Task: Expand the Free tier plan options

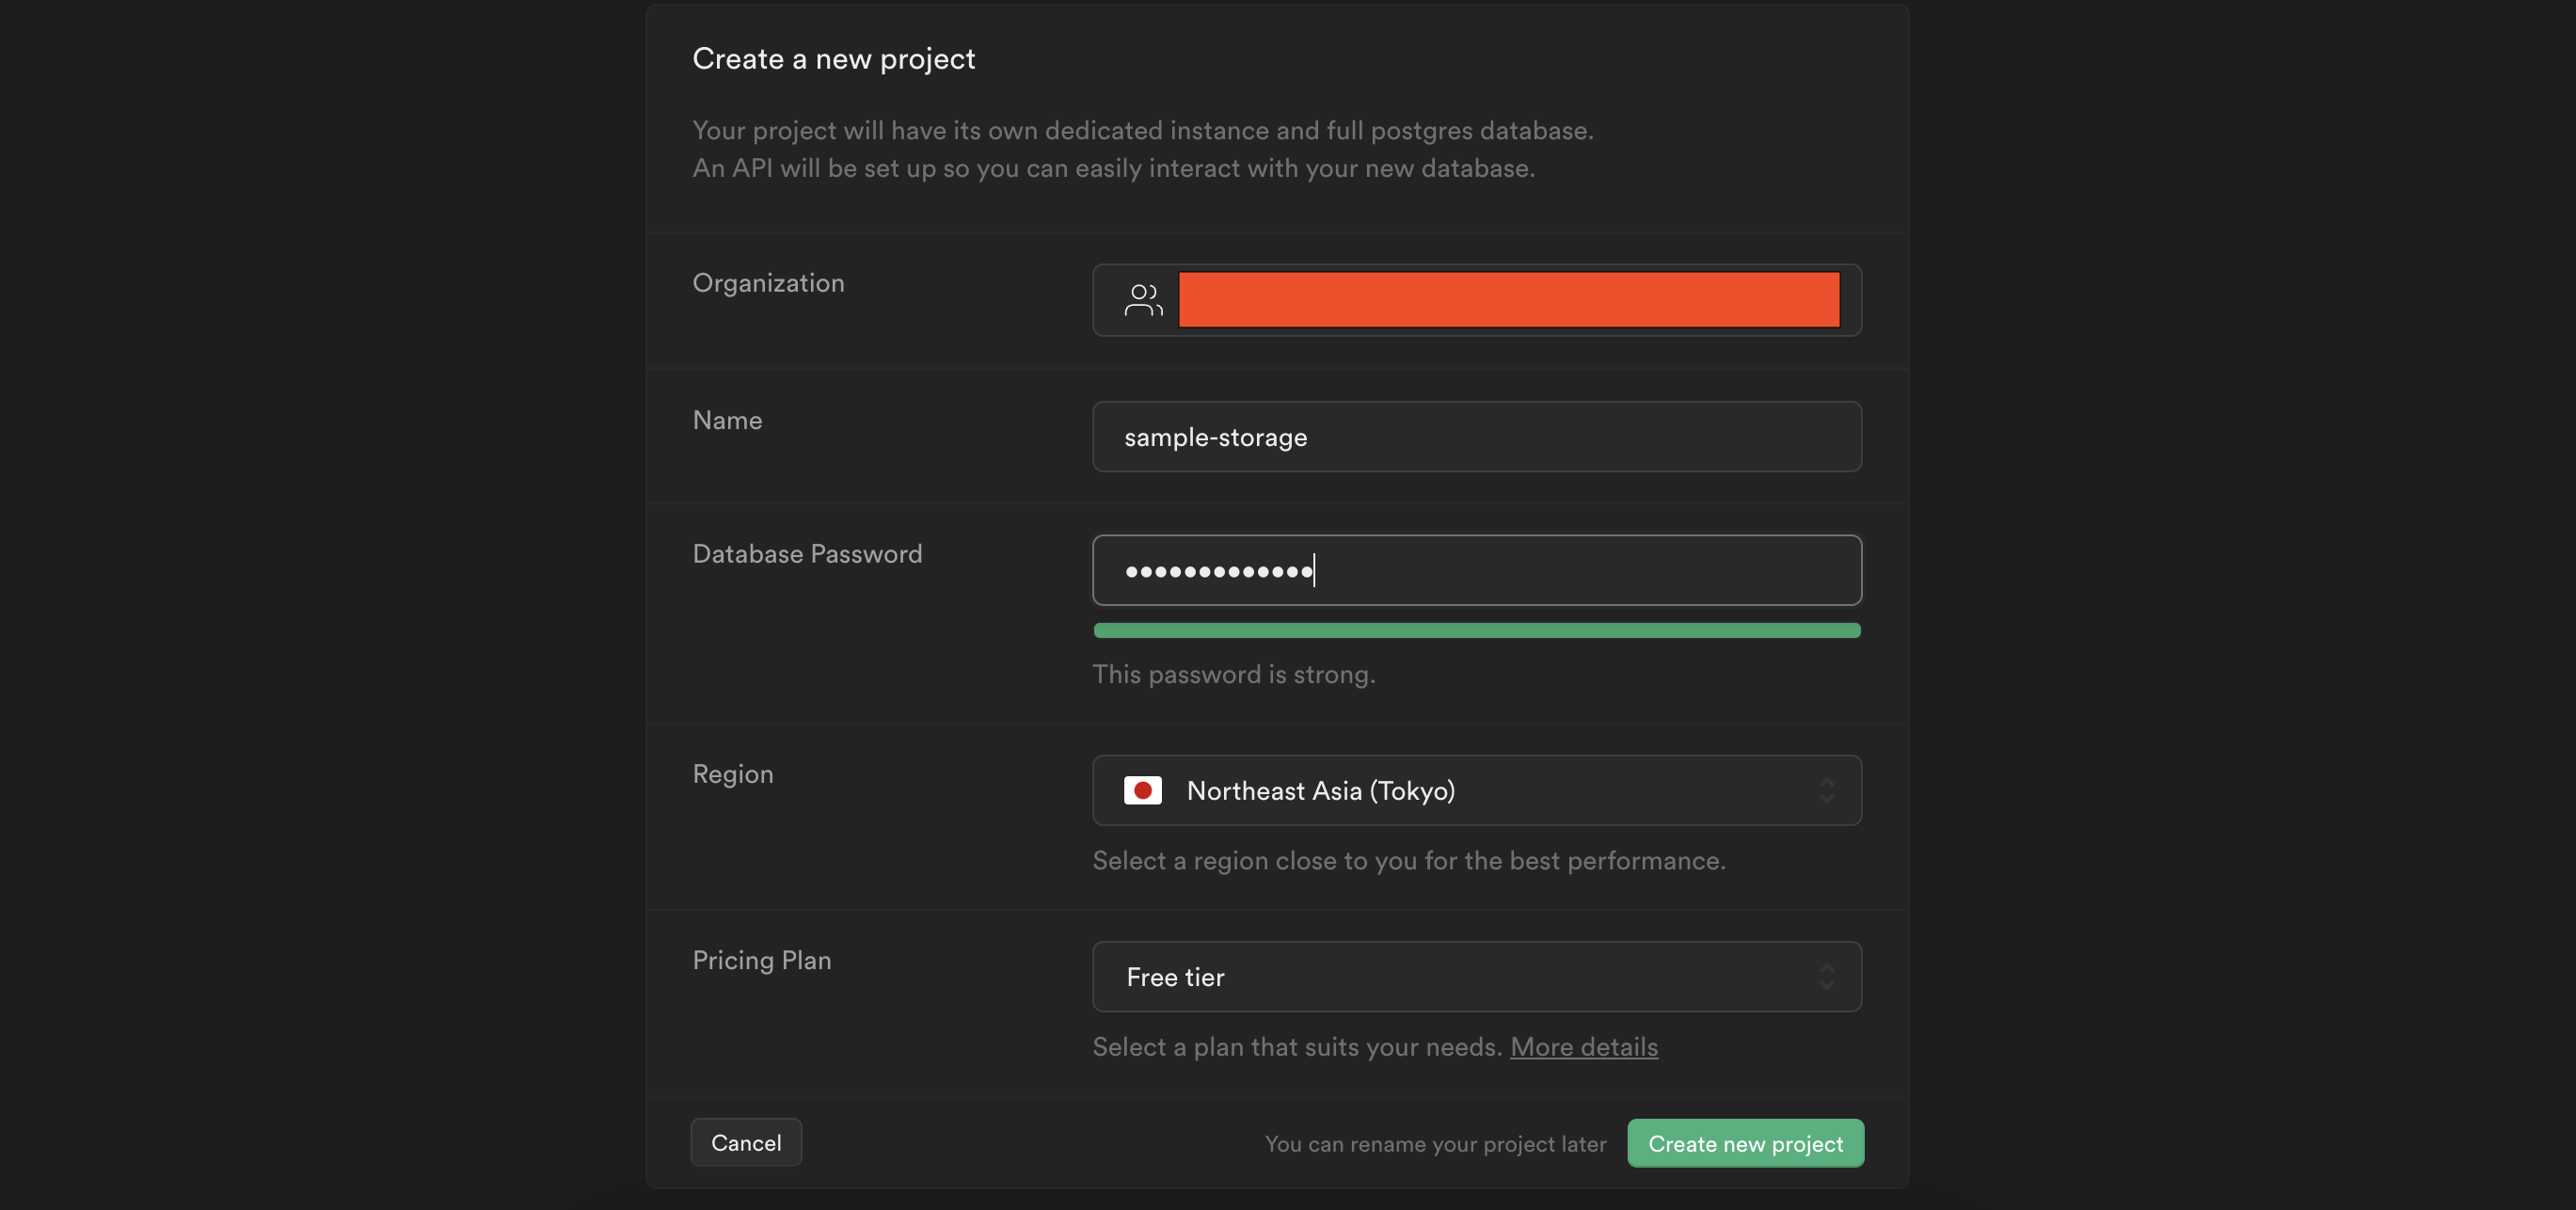Action: (x=1476, y=977)
